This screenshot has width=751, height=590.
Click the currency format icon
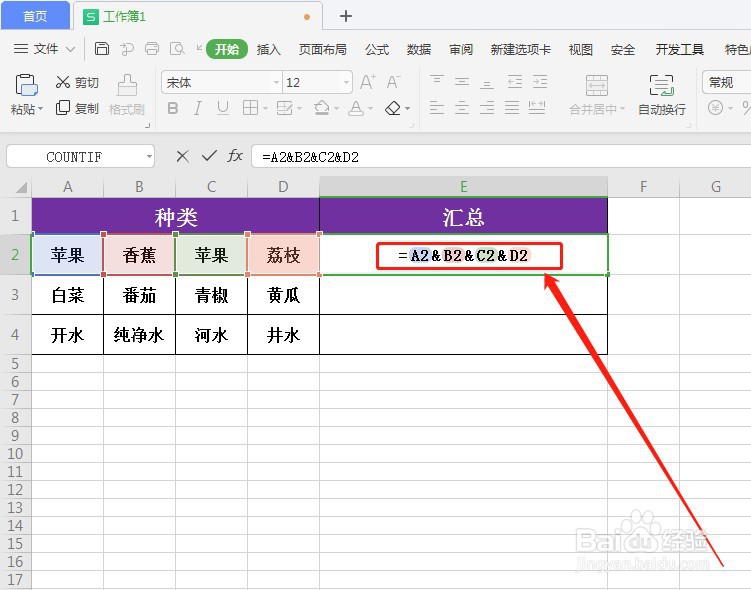[716, 108]
